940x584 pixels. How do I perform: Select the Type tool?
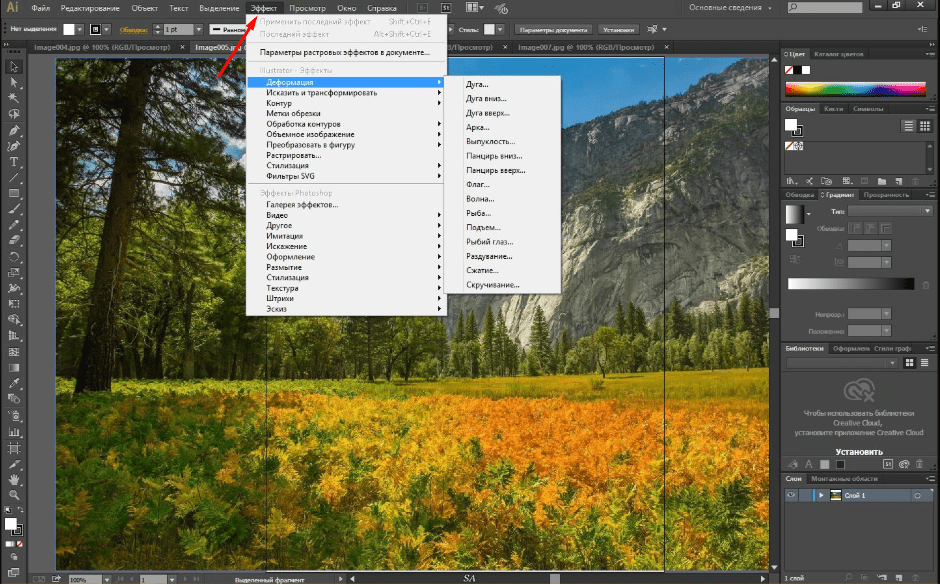coord(15,161)
